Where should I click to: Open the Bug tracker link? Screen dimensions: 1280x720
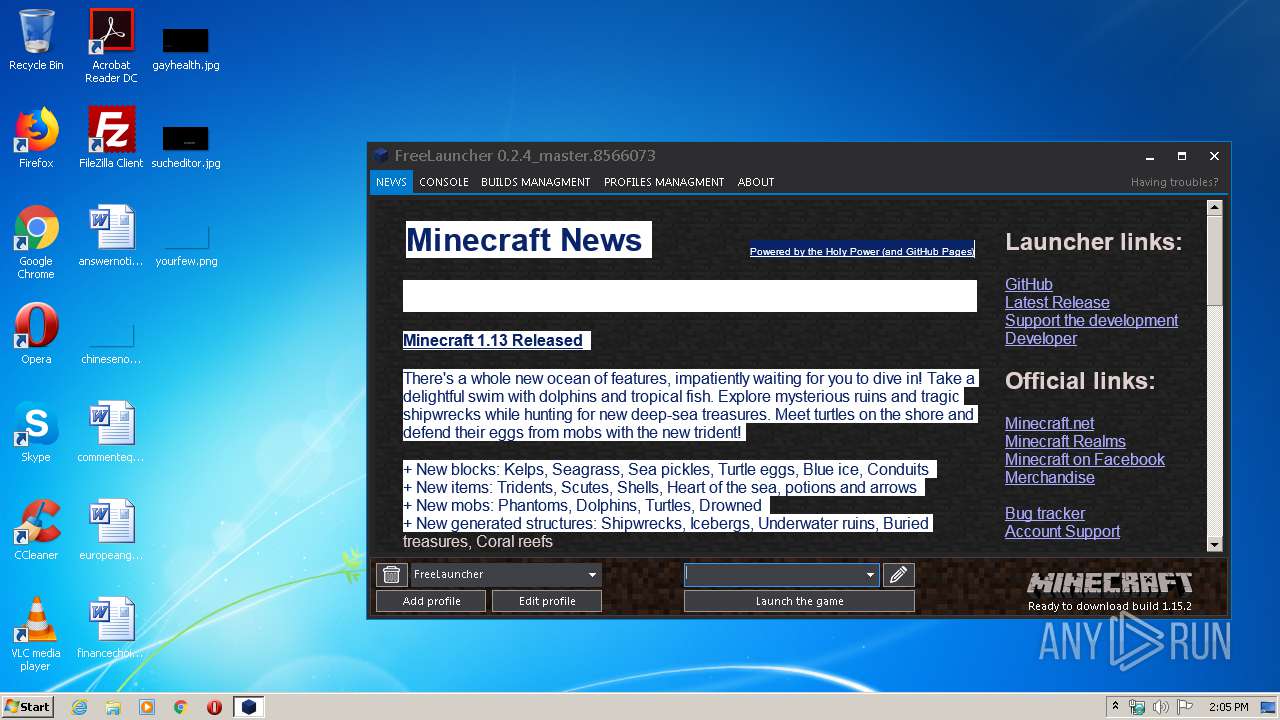(1045, 513)
